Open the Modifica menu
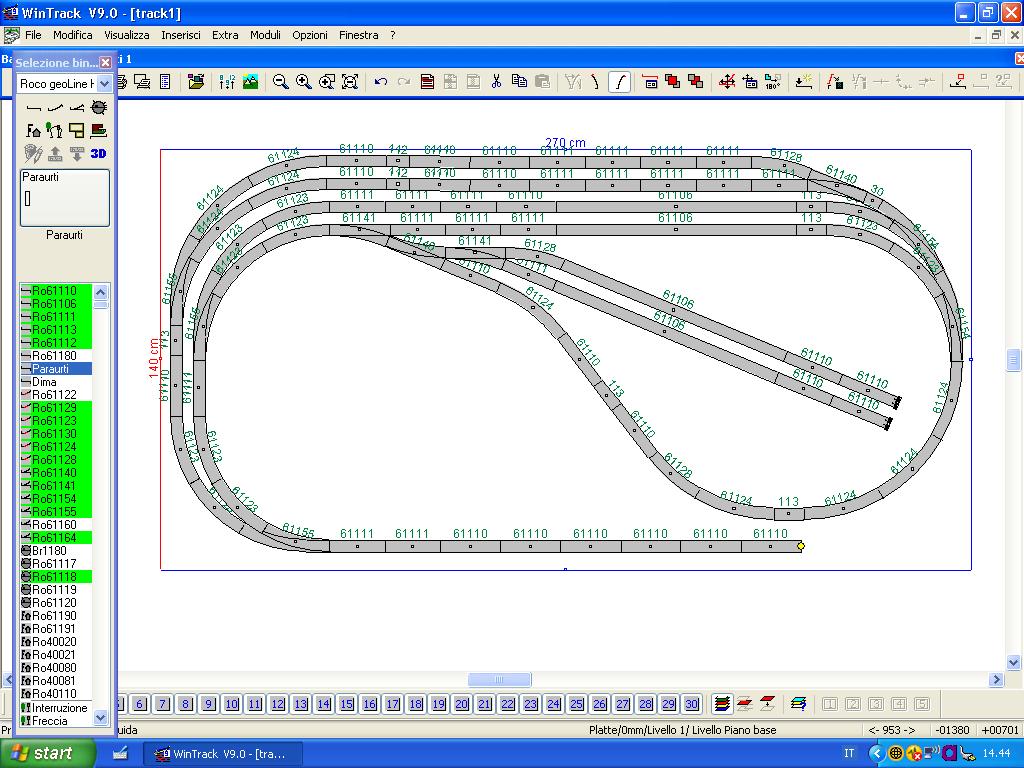This screenshot has height=768, width=1024. pyautogui.click(x=72, y=35)
